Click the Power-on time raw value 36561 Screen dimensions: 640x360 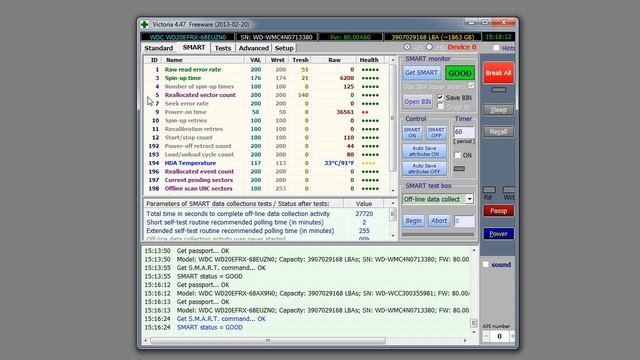(x=345, y=112)
